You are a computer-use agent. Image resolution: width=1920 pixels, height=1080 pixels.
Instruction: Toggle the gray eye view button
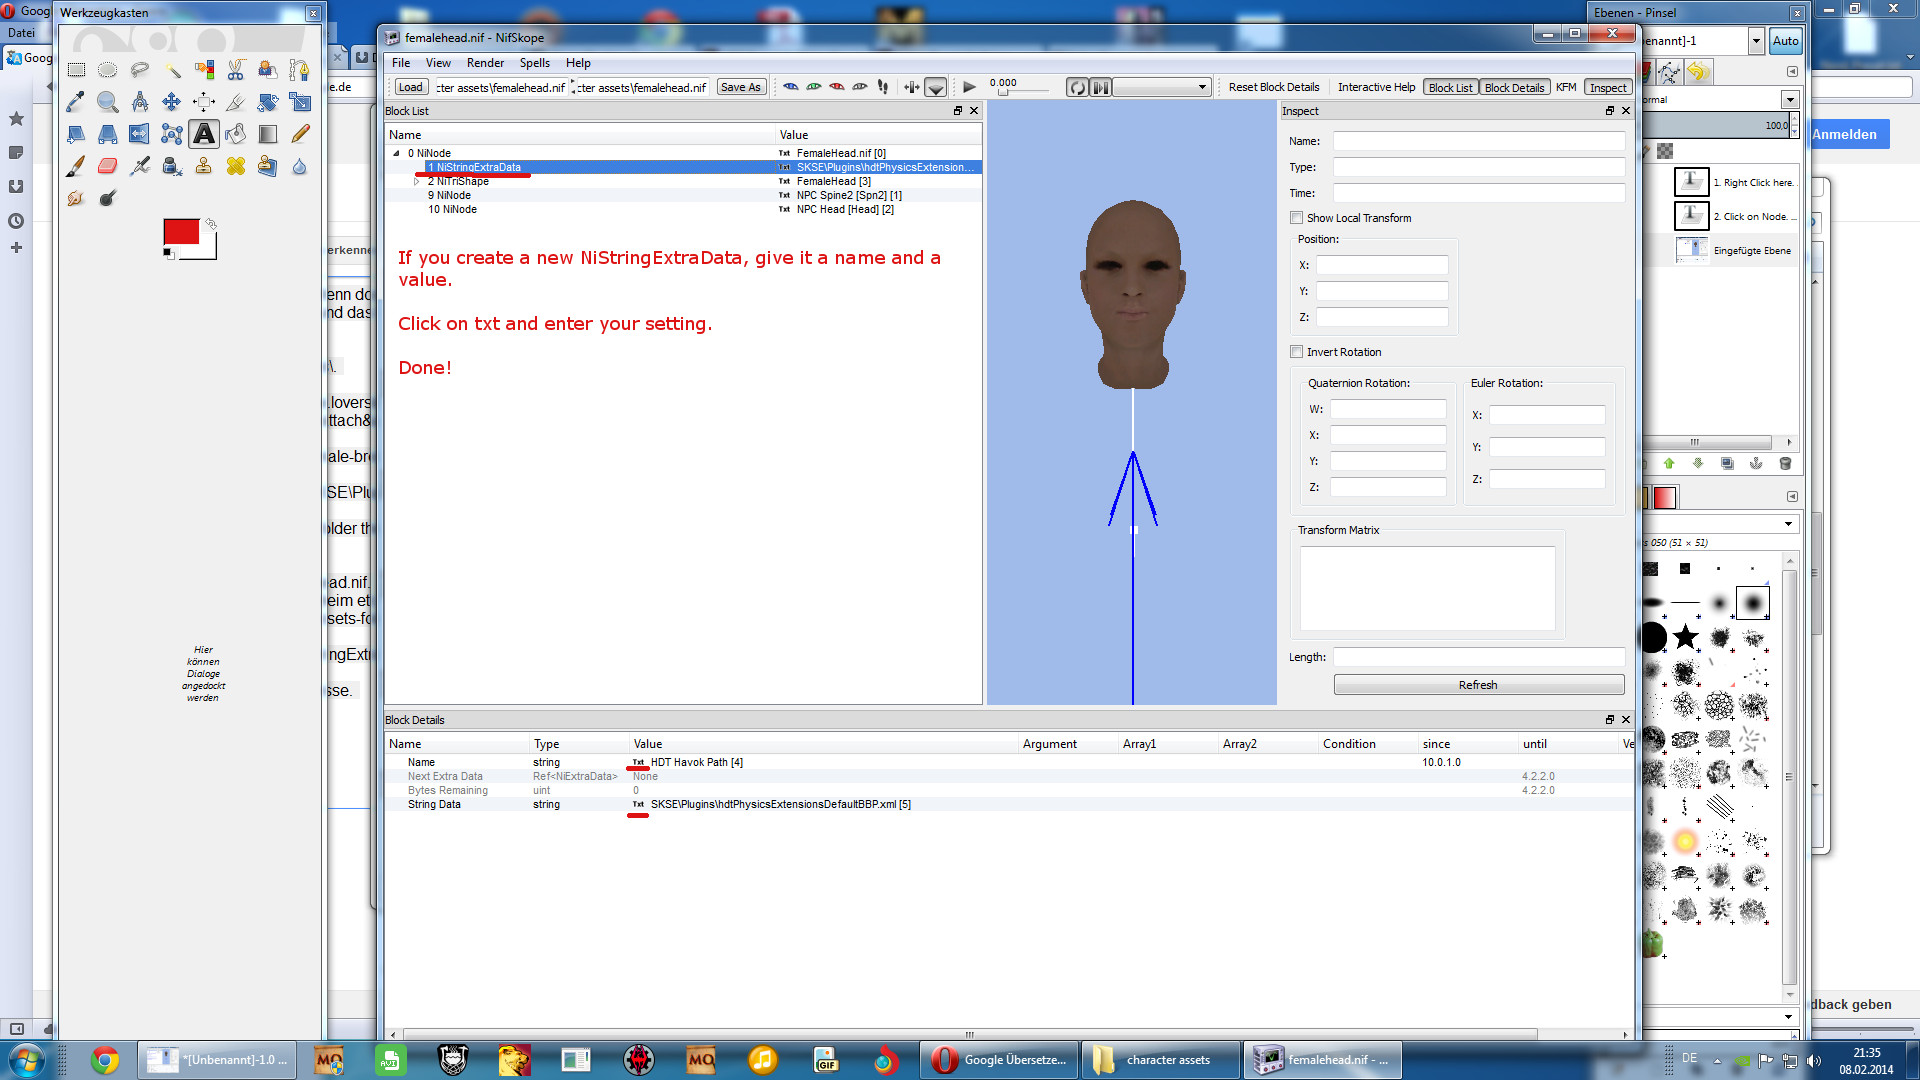coord(860,87)
